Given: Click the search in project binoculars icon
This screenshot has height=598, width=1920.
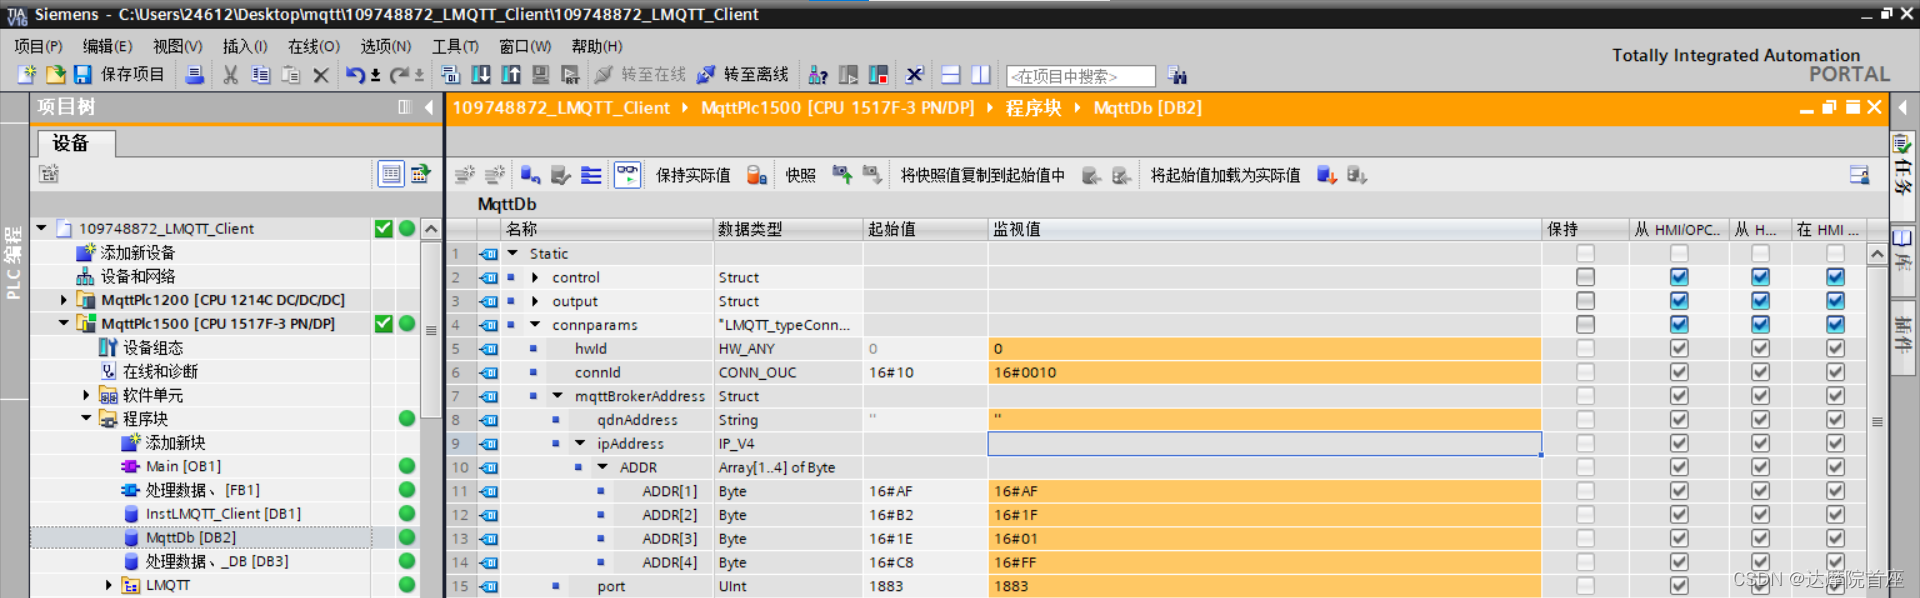Looking at the screenshot, I should [1178, 75].
